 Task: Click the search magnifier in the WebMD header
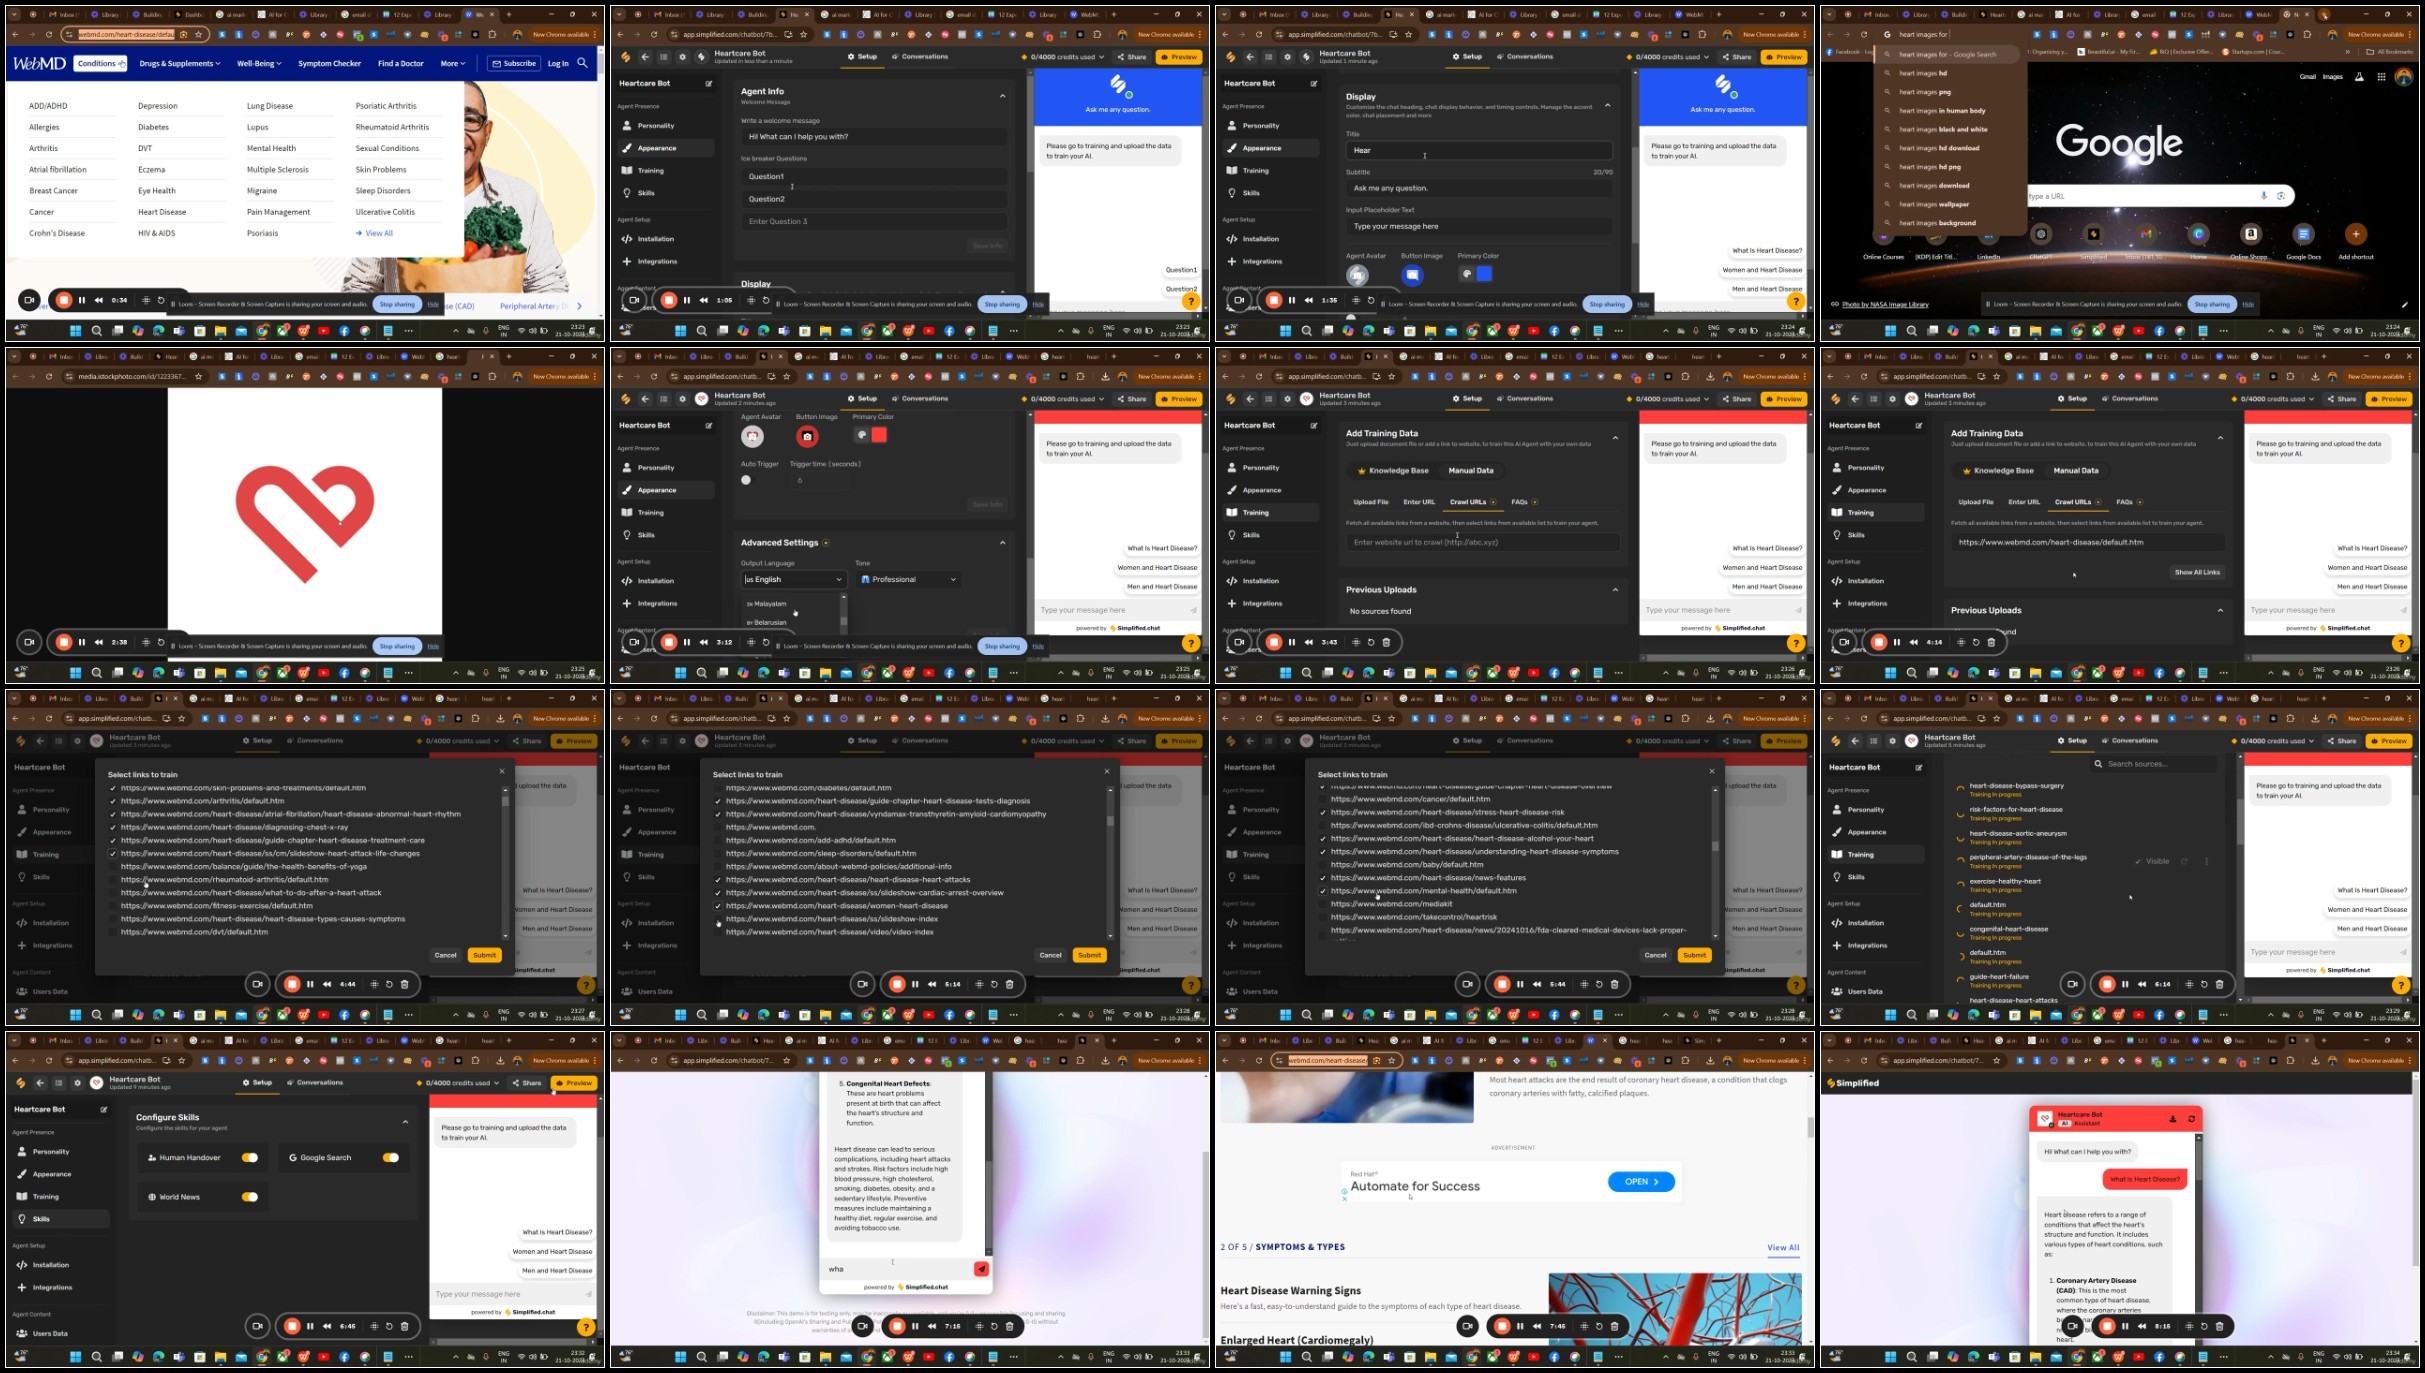click(x=582, y=63)
